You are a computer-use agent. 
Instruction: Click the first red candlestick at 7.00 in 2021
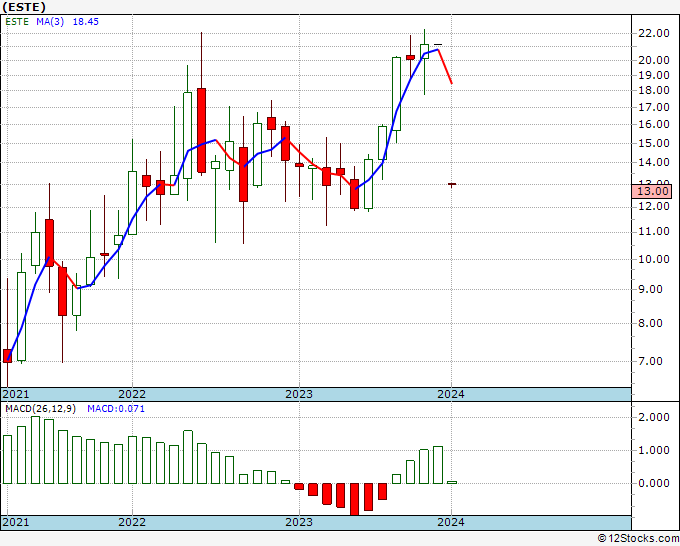tap(7, 356)
